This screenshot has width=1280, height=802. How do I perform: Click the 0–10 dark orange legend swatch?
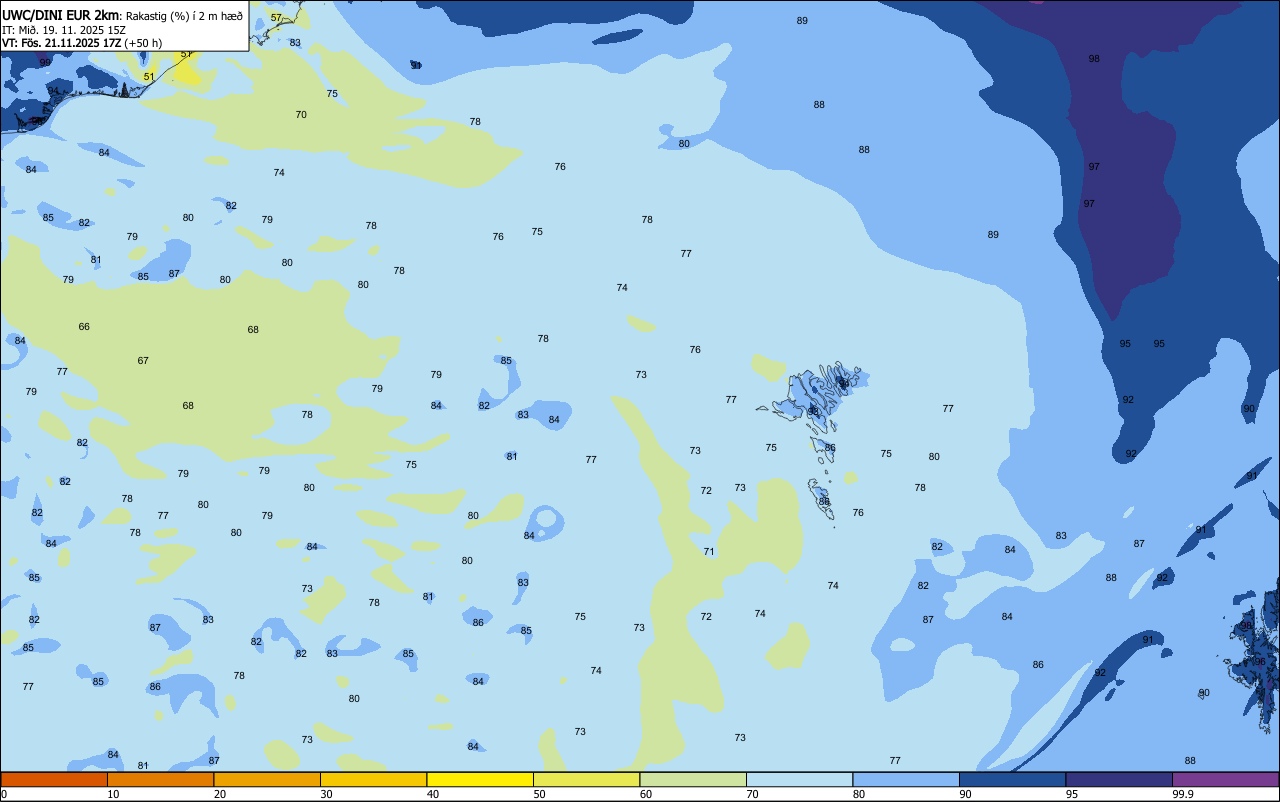coord(54,779)
